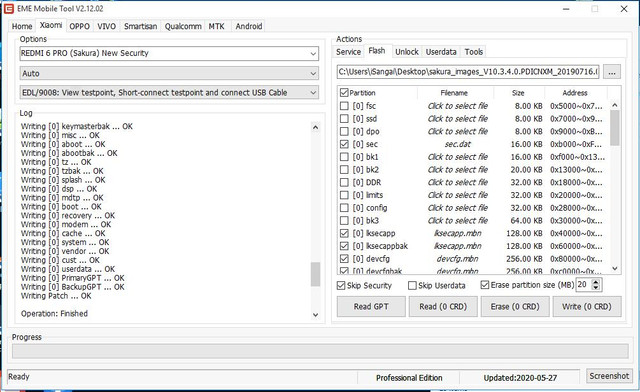Click the EME Mobile Tool app icon
The height and width of the screenshot is (392, 640).
click(x=9, y=8)
